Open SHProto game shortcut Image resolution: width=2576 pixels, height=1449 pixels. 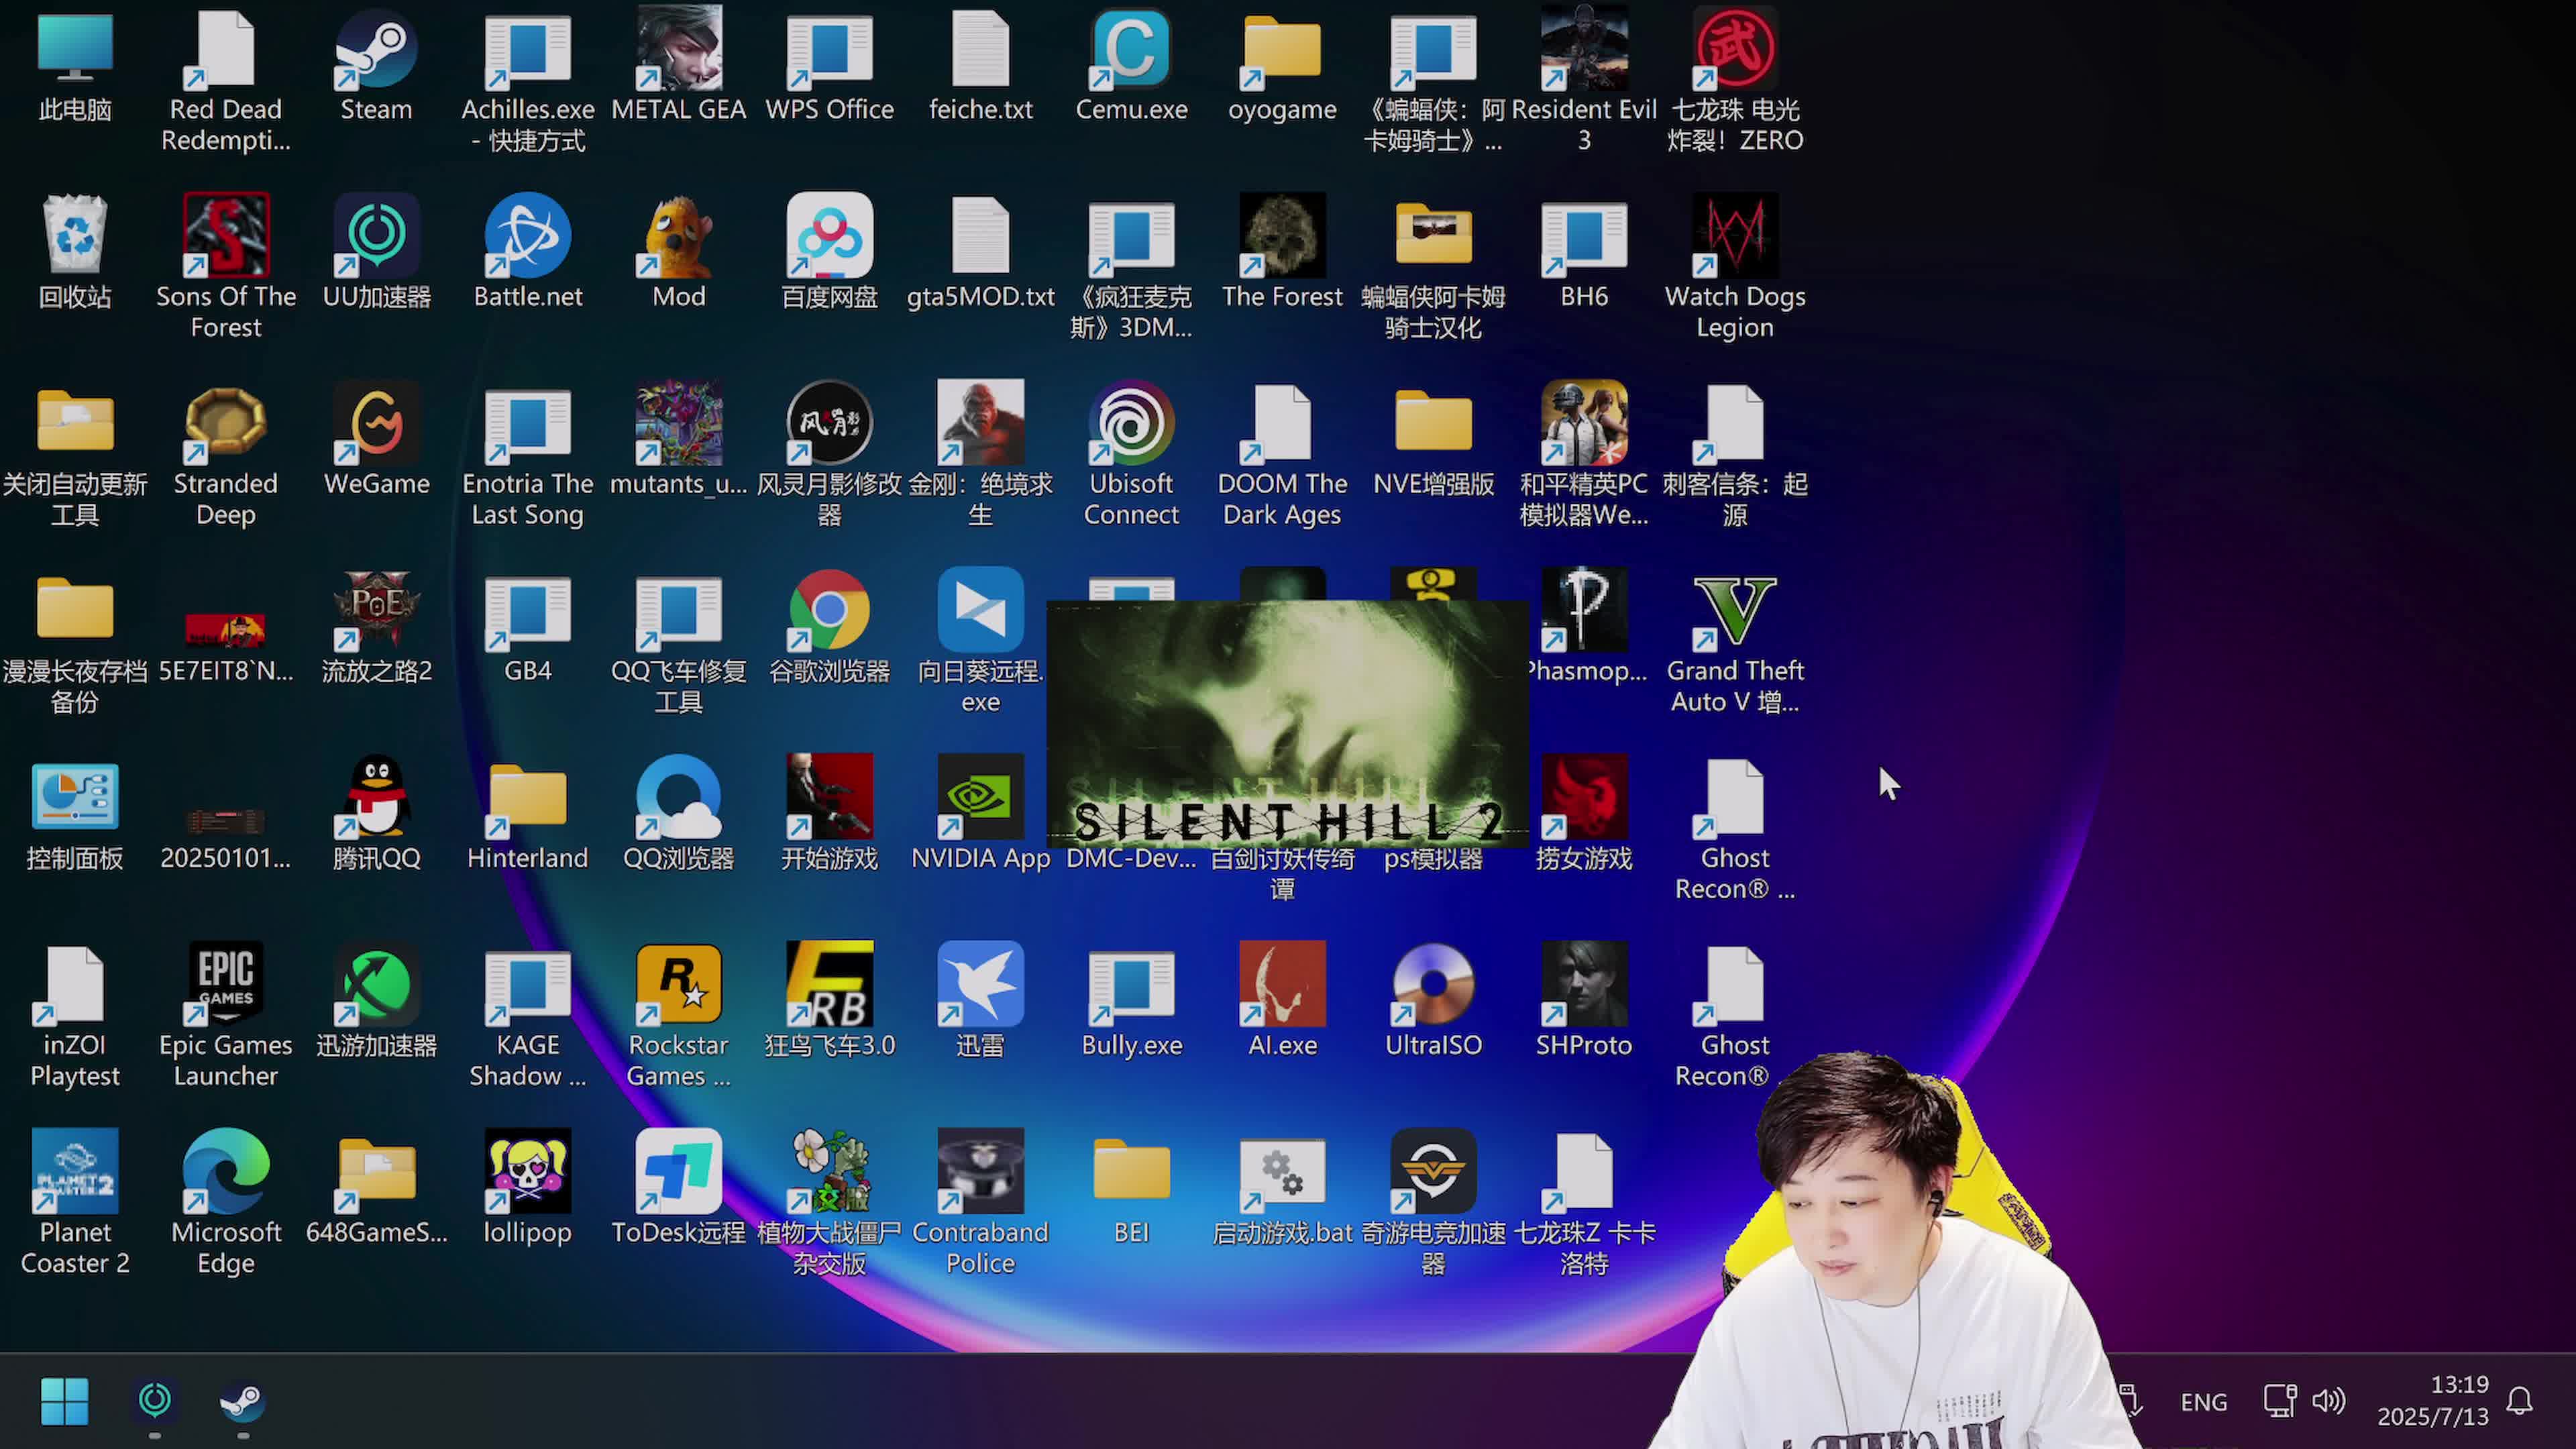1584,1001
